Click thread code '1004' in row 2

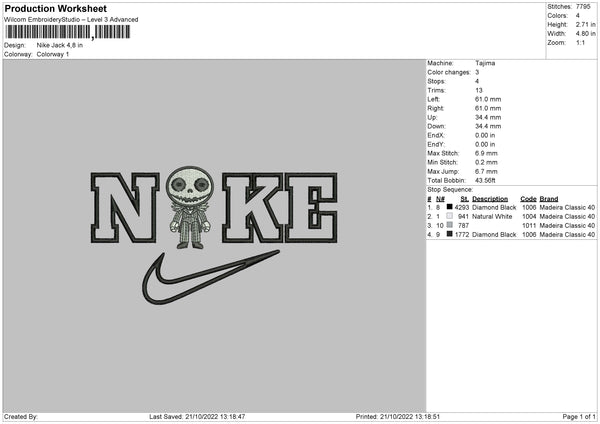[529, 217]
